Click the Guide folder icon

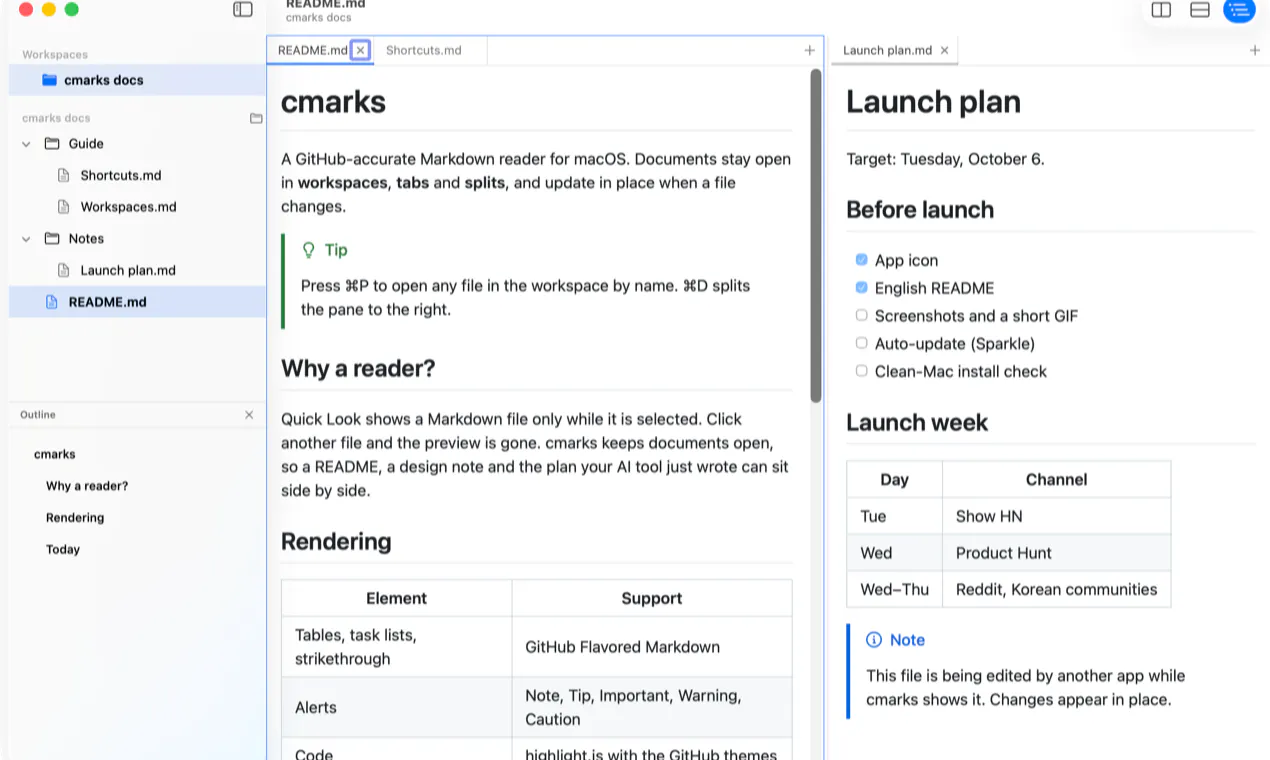(52, 144)
